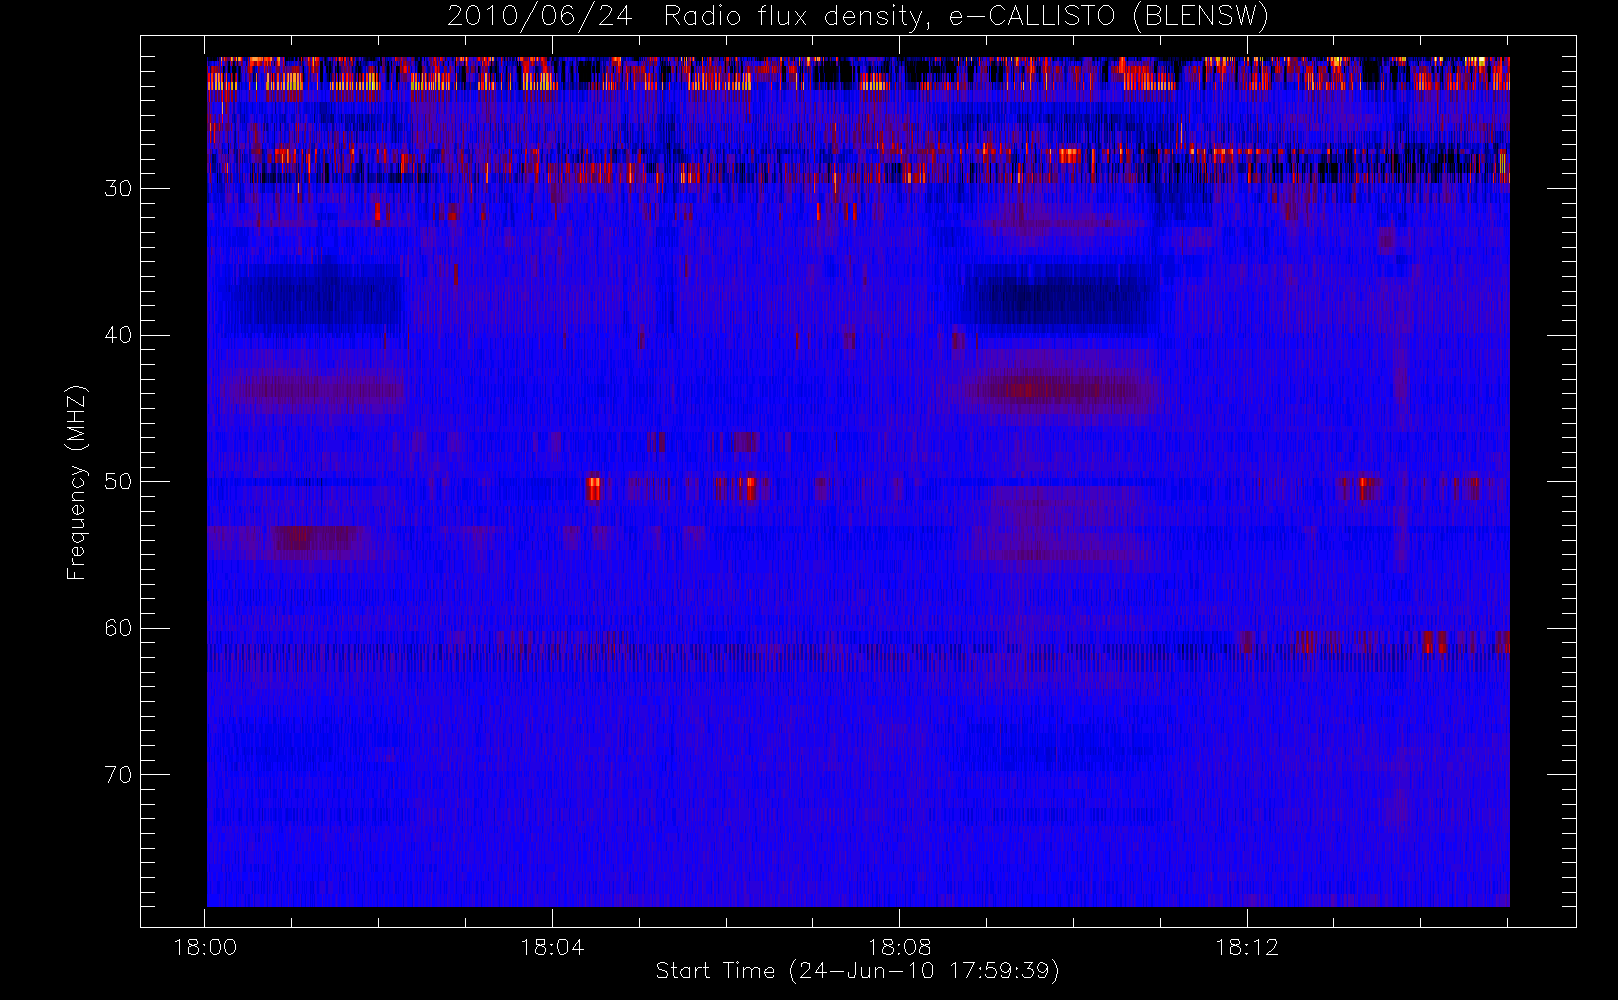Image resolution: width=1618 pixels, height=1000 pixels.
Task: Click the 'Start Time (24-Jun-10 17:59:39)' label
Action: (x=857, y=971)
